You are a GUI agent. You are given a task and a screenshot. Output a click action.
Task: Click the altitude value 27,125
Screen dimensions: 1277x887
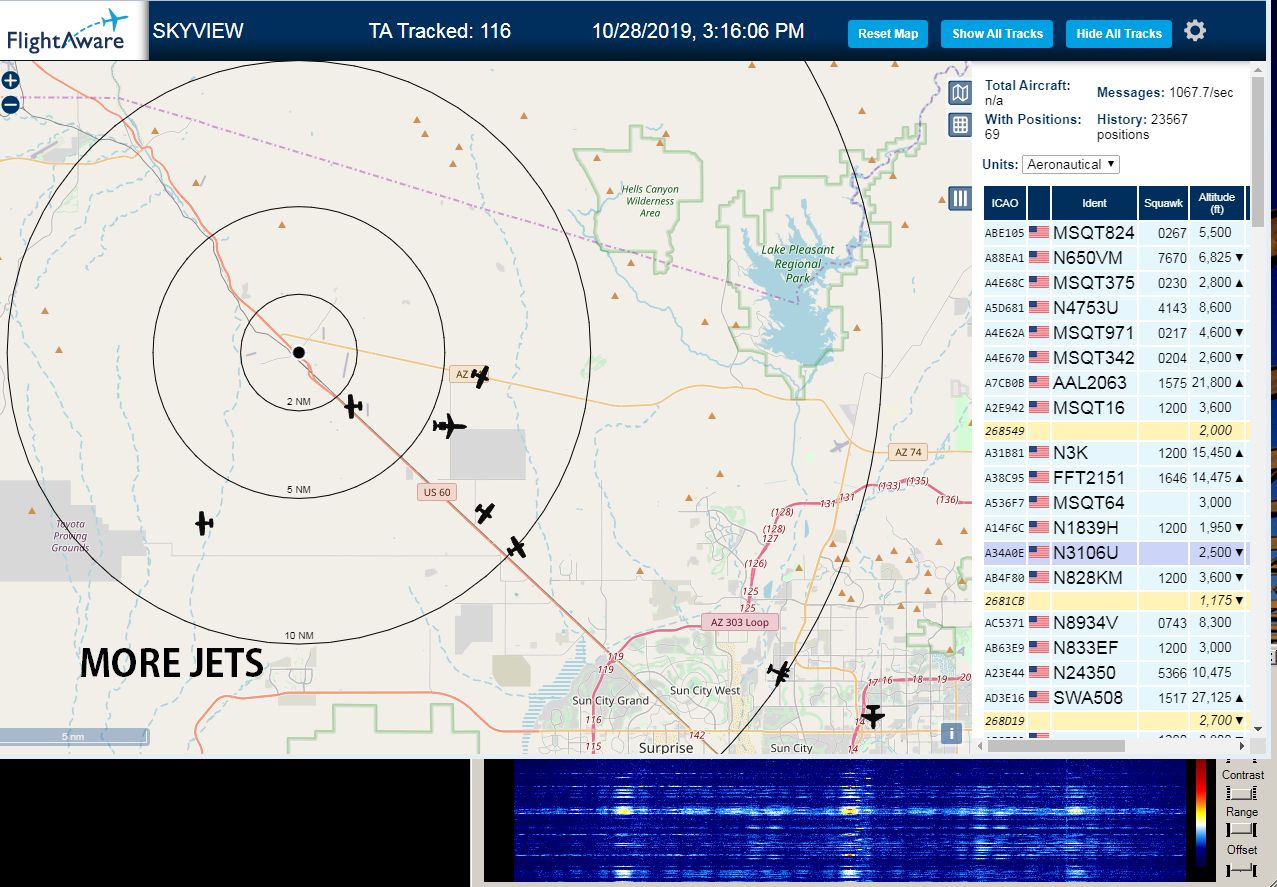1210,698
